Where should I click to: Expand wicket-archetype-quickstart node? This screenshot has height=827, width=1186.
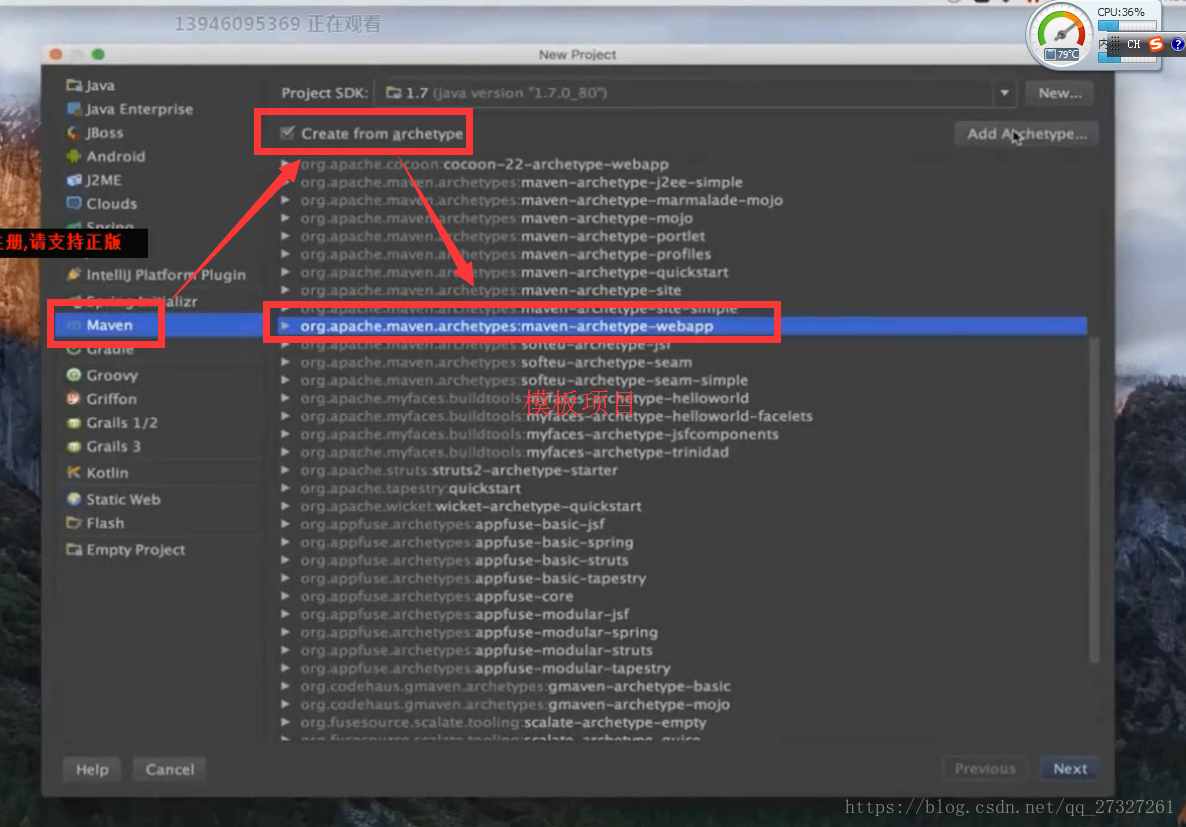(x=285, y=506)
